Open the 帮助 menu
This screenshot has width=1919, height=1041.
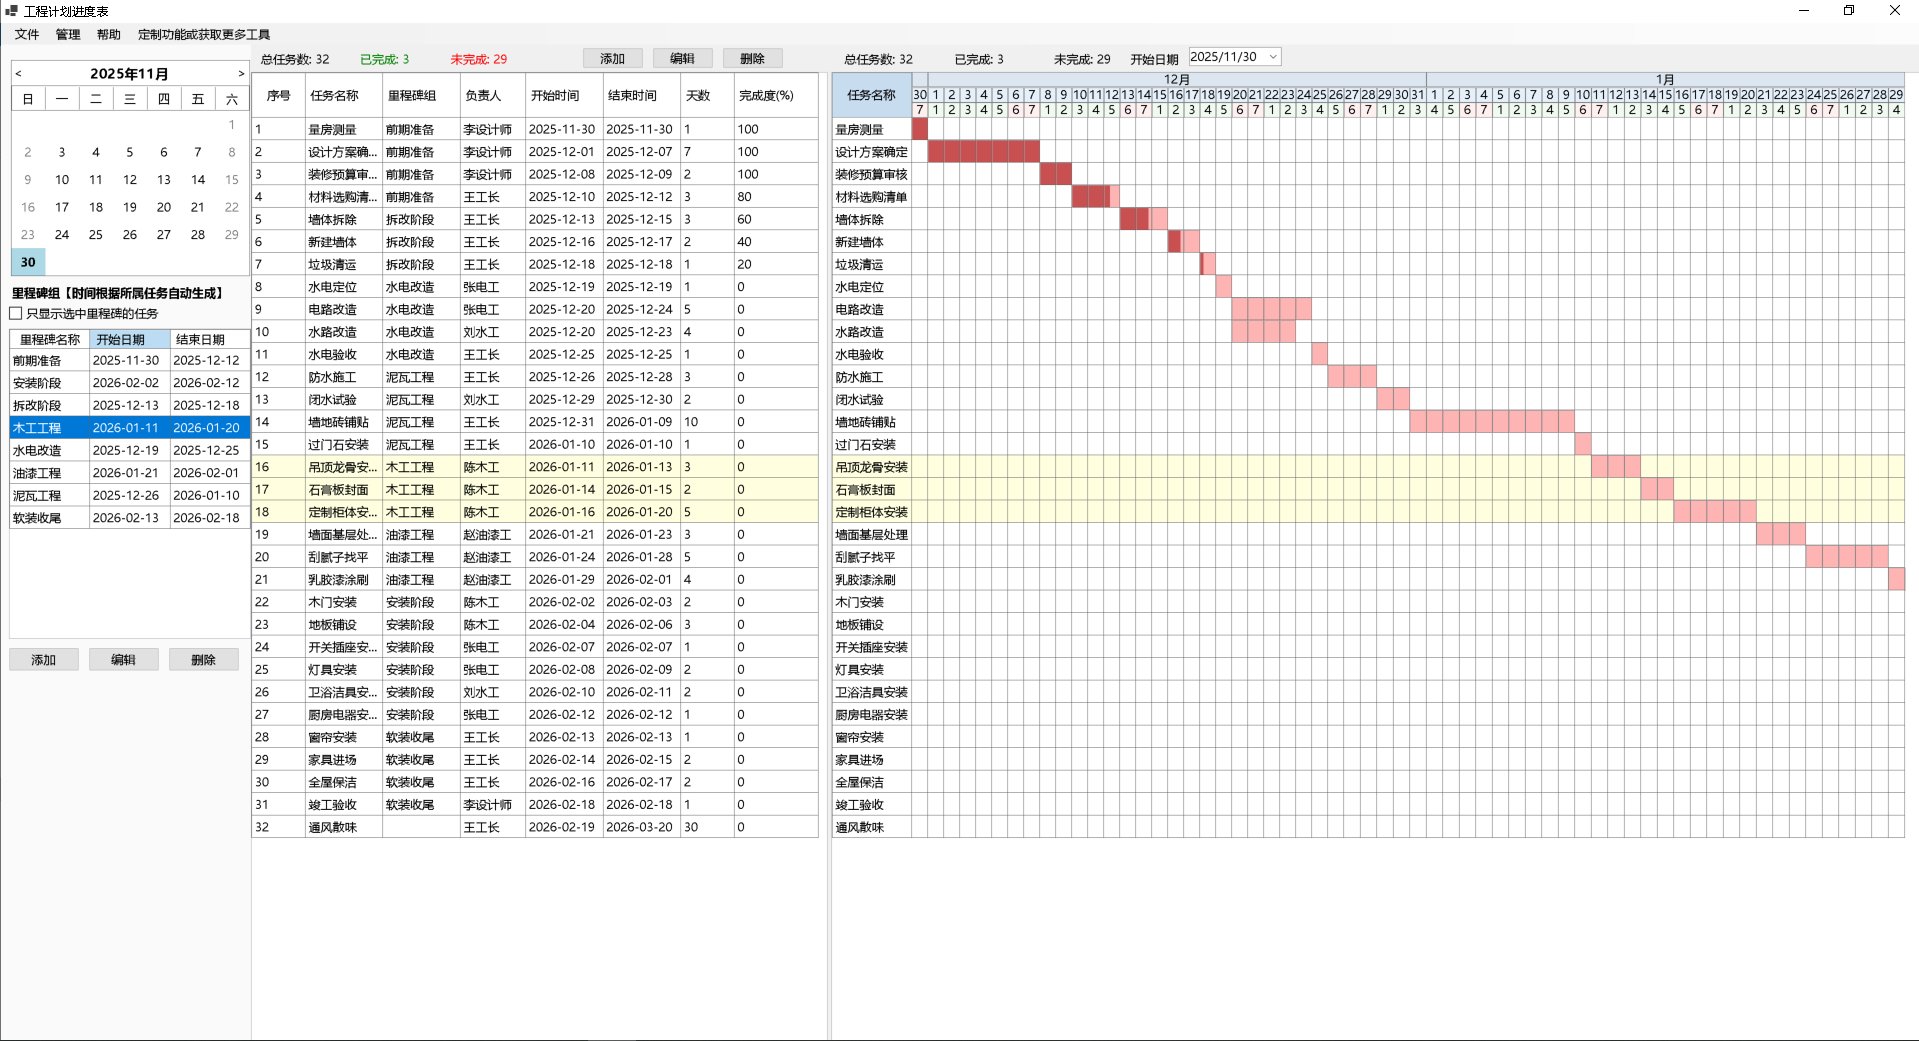[x=109, y=35]
